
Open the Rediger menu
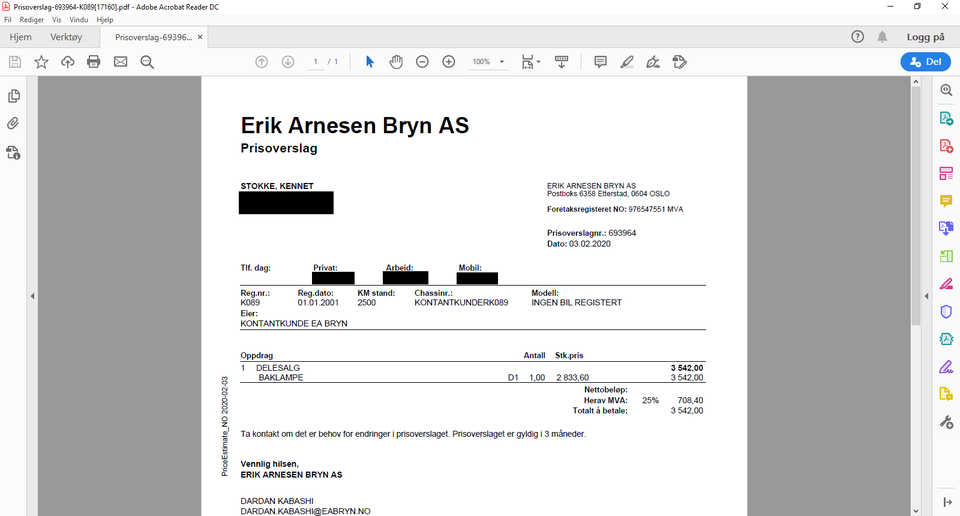tap(32, 20)
